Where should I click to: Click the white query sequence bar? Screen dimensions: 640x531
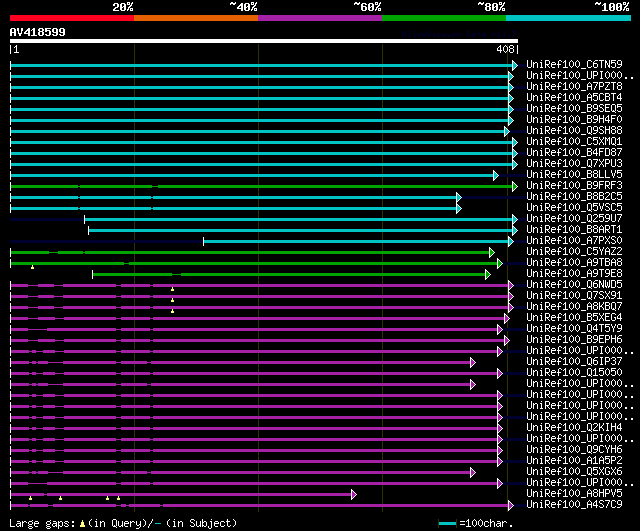[264, 41]
